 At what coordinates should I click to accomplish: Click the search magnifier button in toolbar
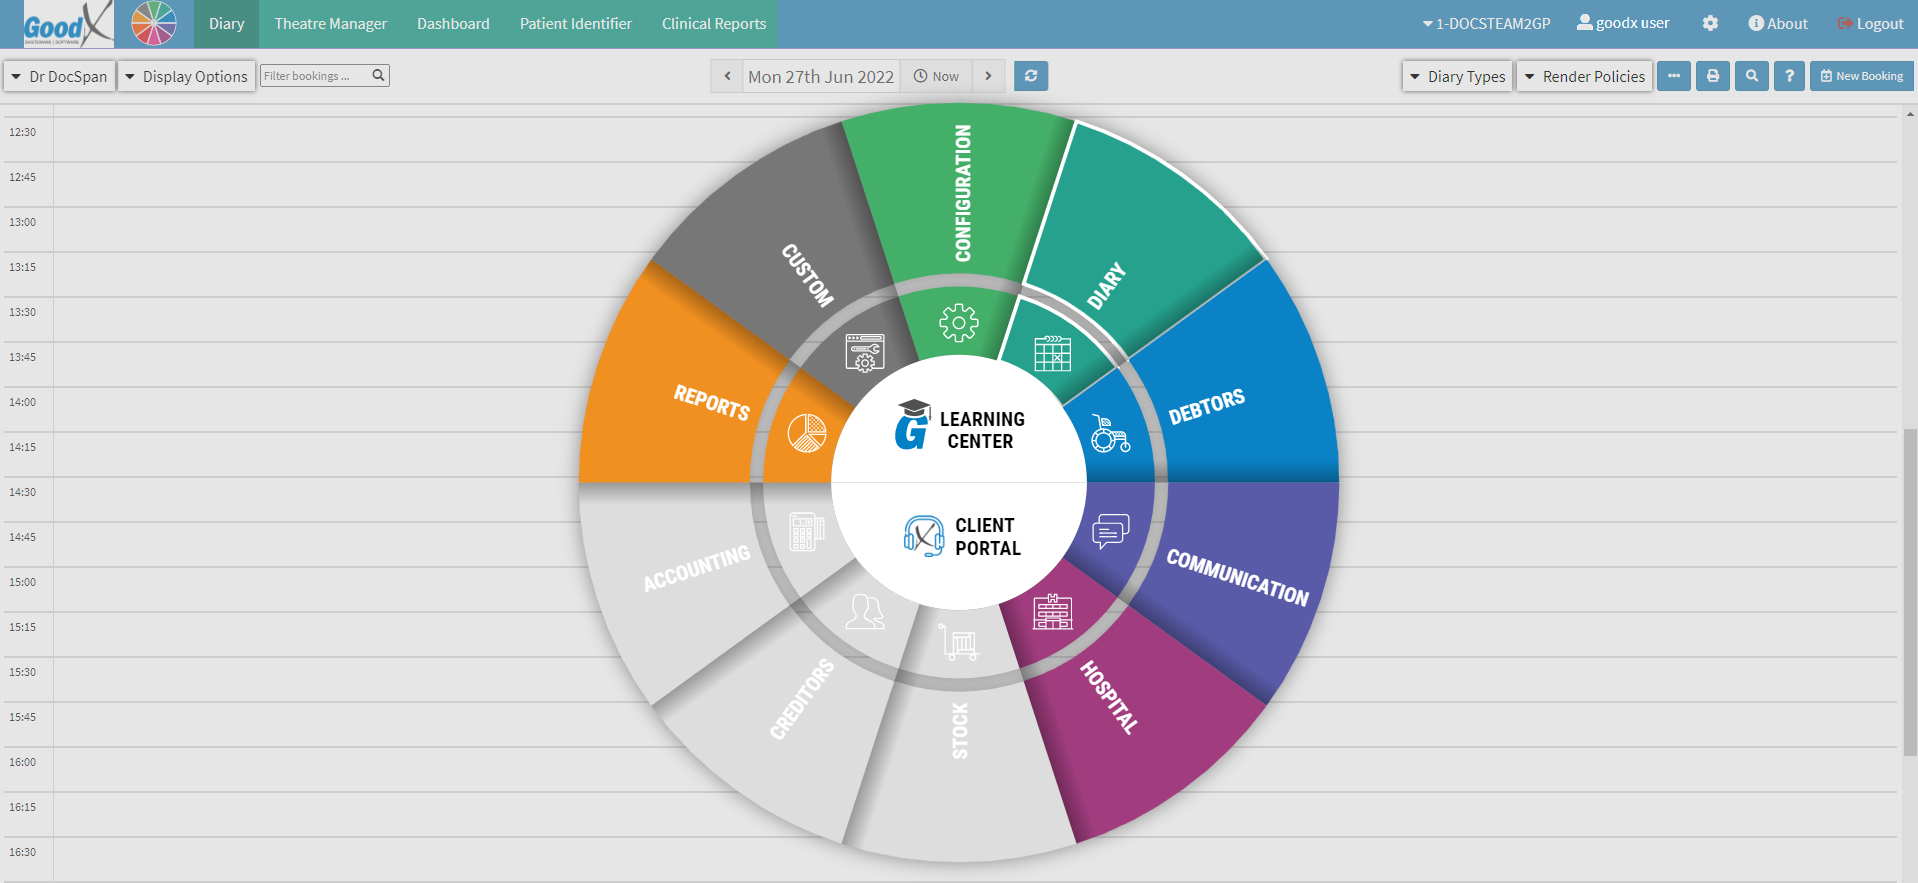1752,76
